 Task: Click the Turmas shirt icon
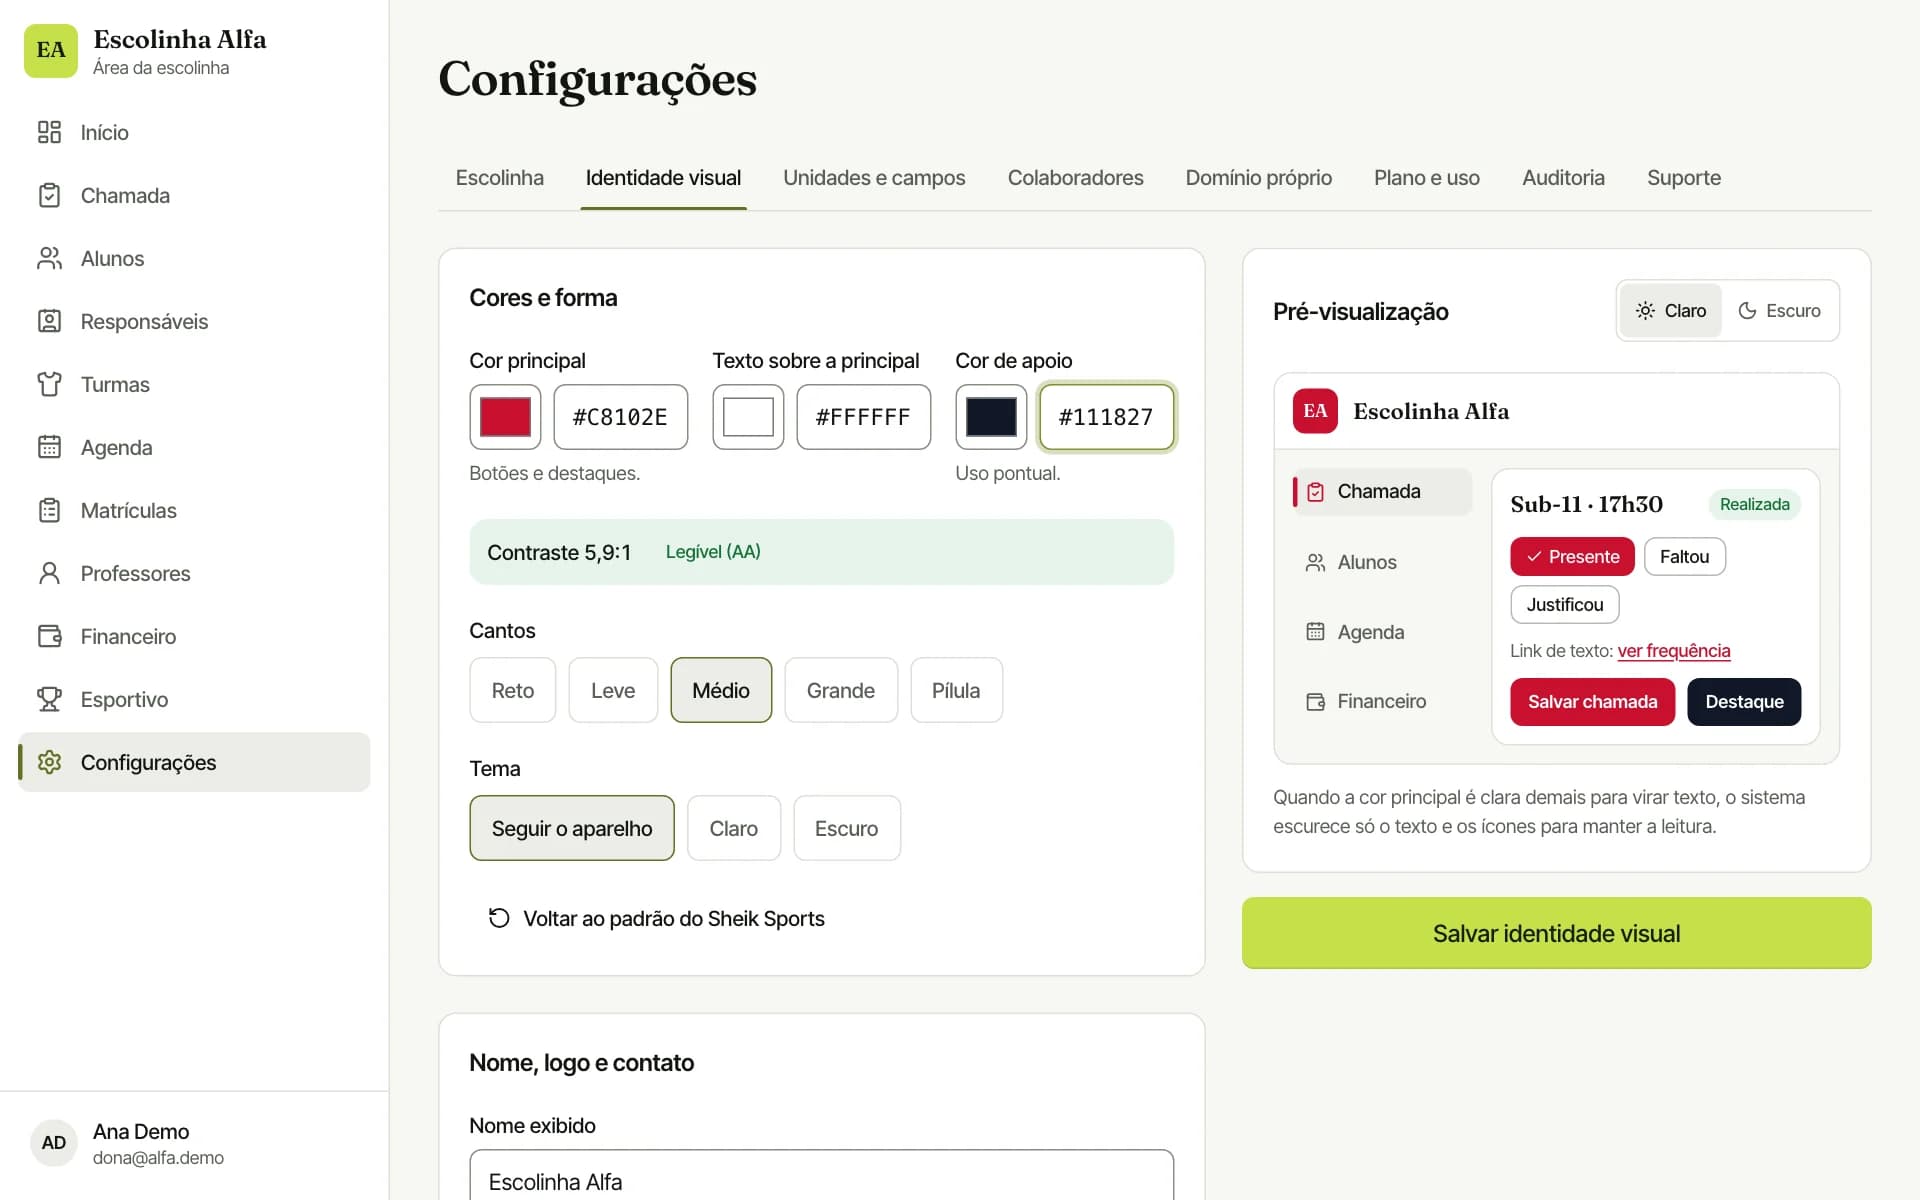point(49,384)
